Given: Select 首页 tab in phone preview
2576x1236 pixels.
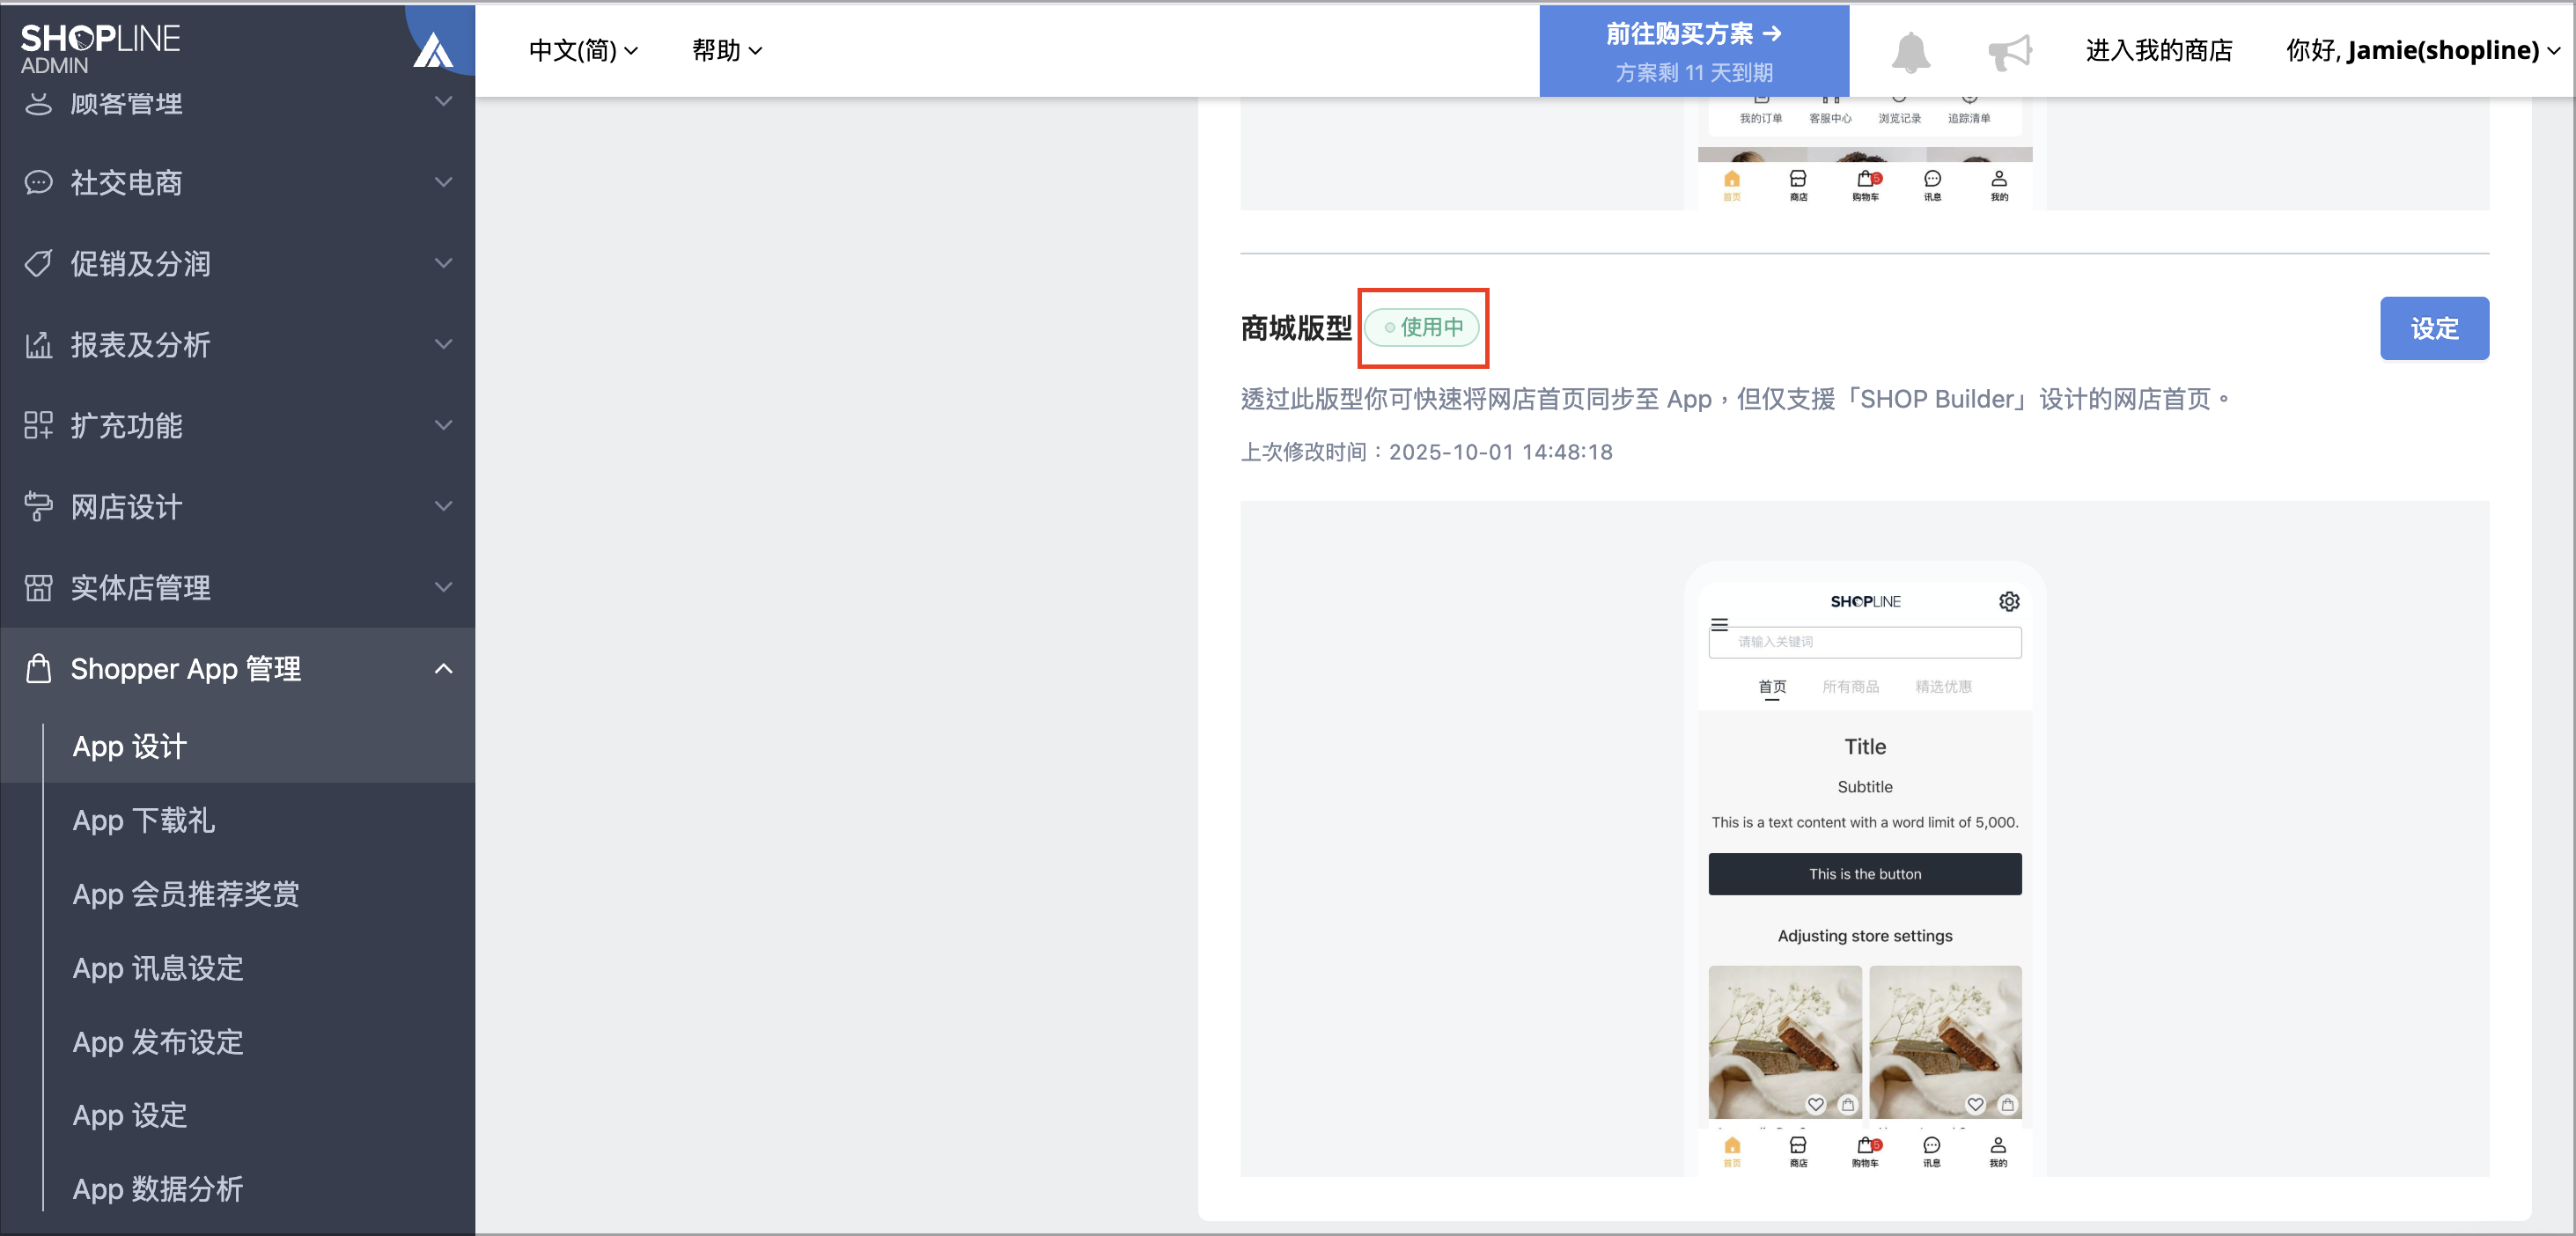Looking at the screenshot, I should pos(1772,687).
